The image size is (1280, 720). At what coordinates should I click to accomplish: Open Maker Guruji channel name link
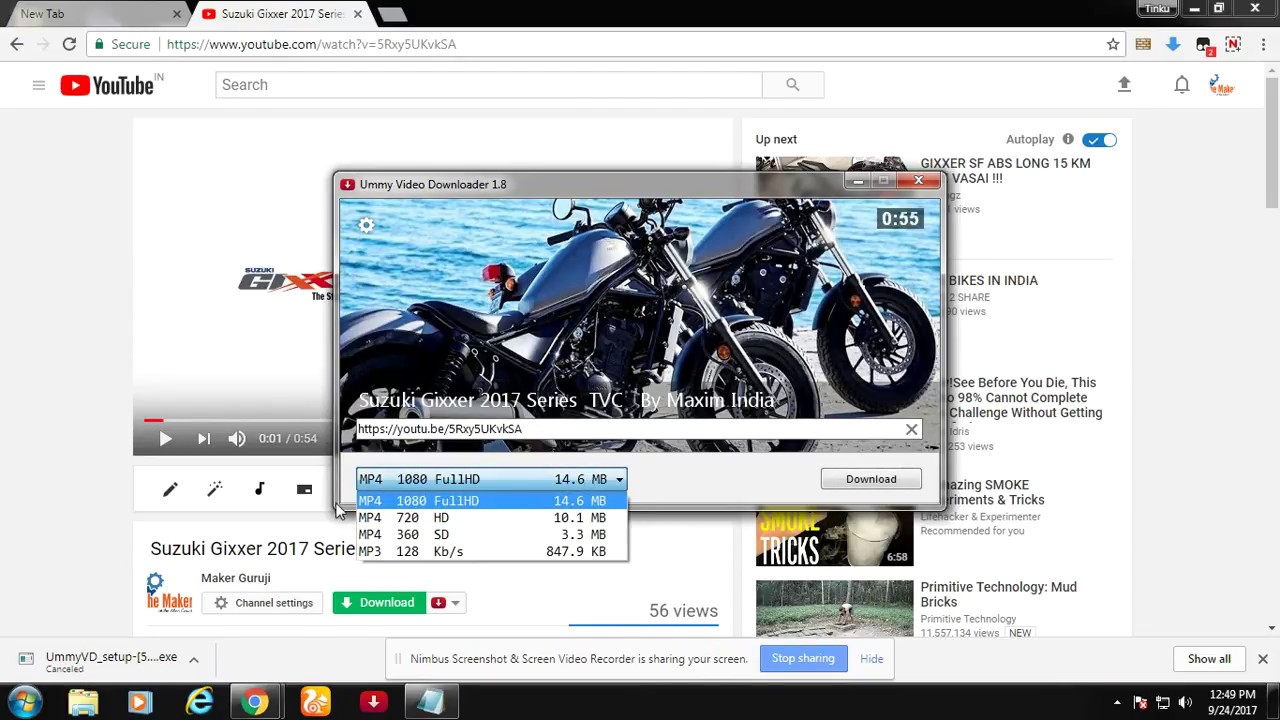pos(236,578)
